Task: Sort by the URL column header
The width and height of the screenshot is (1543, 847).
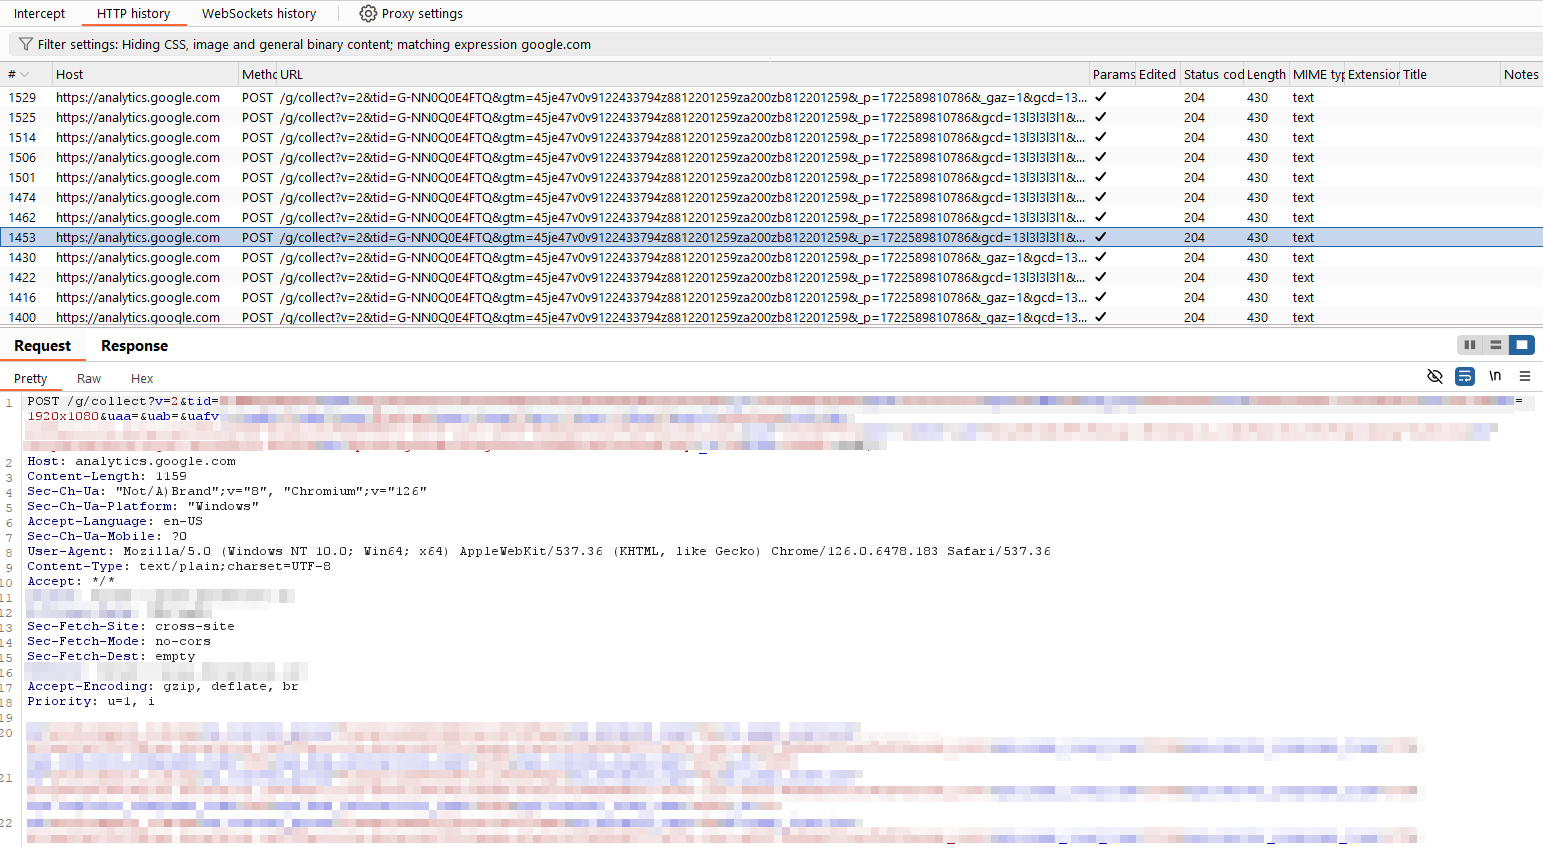Action: pyautogui.click(x=683, y=74)
